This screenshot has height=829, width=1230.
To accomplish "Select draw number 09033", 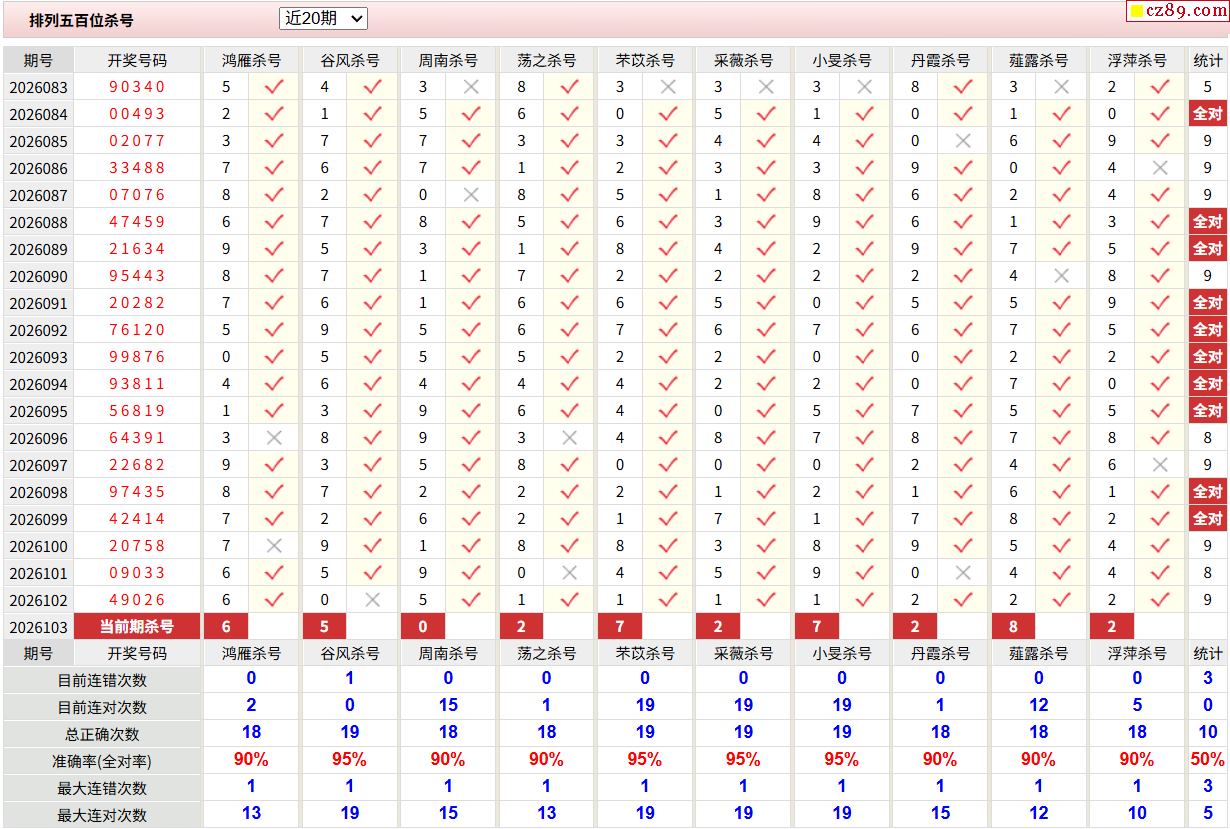I will coord(138,573).
